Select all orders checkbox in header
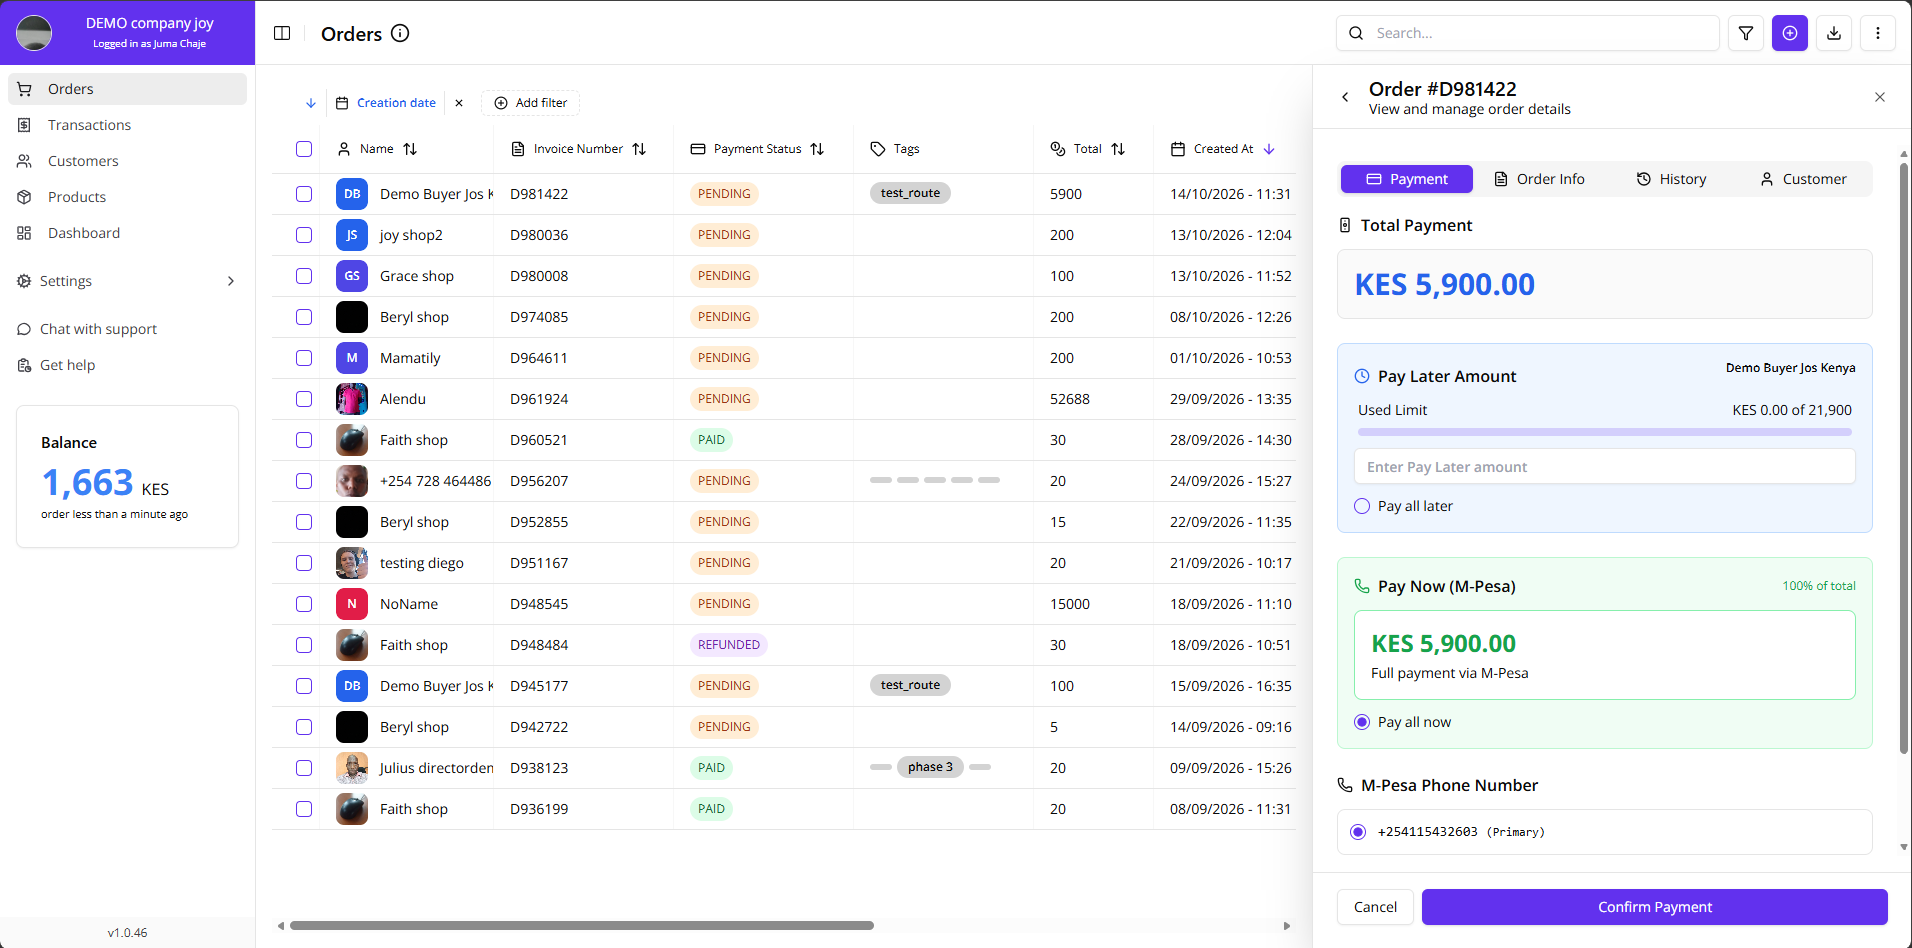The image size is (1912, 948). tap(304, 149)
